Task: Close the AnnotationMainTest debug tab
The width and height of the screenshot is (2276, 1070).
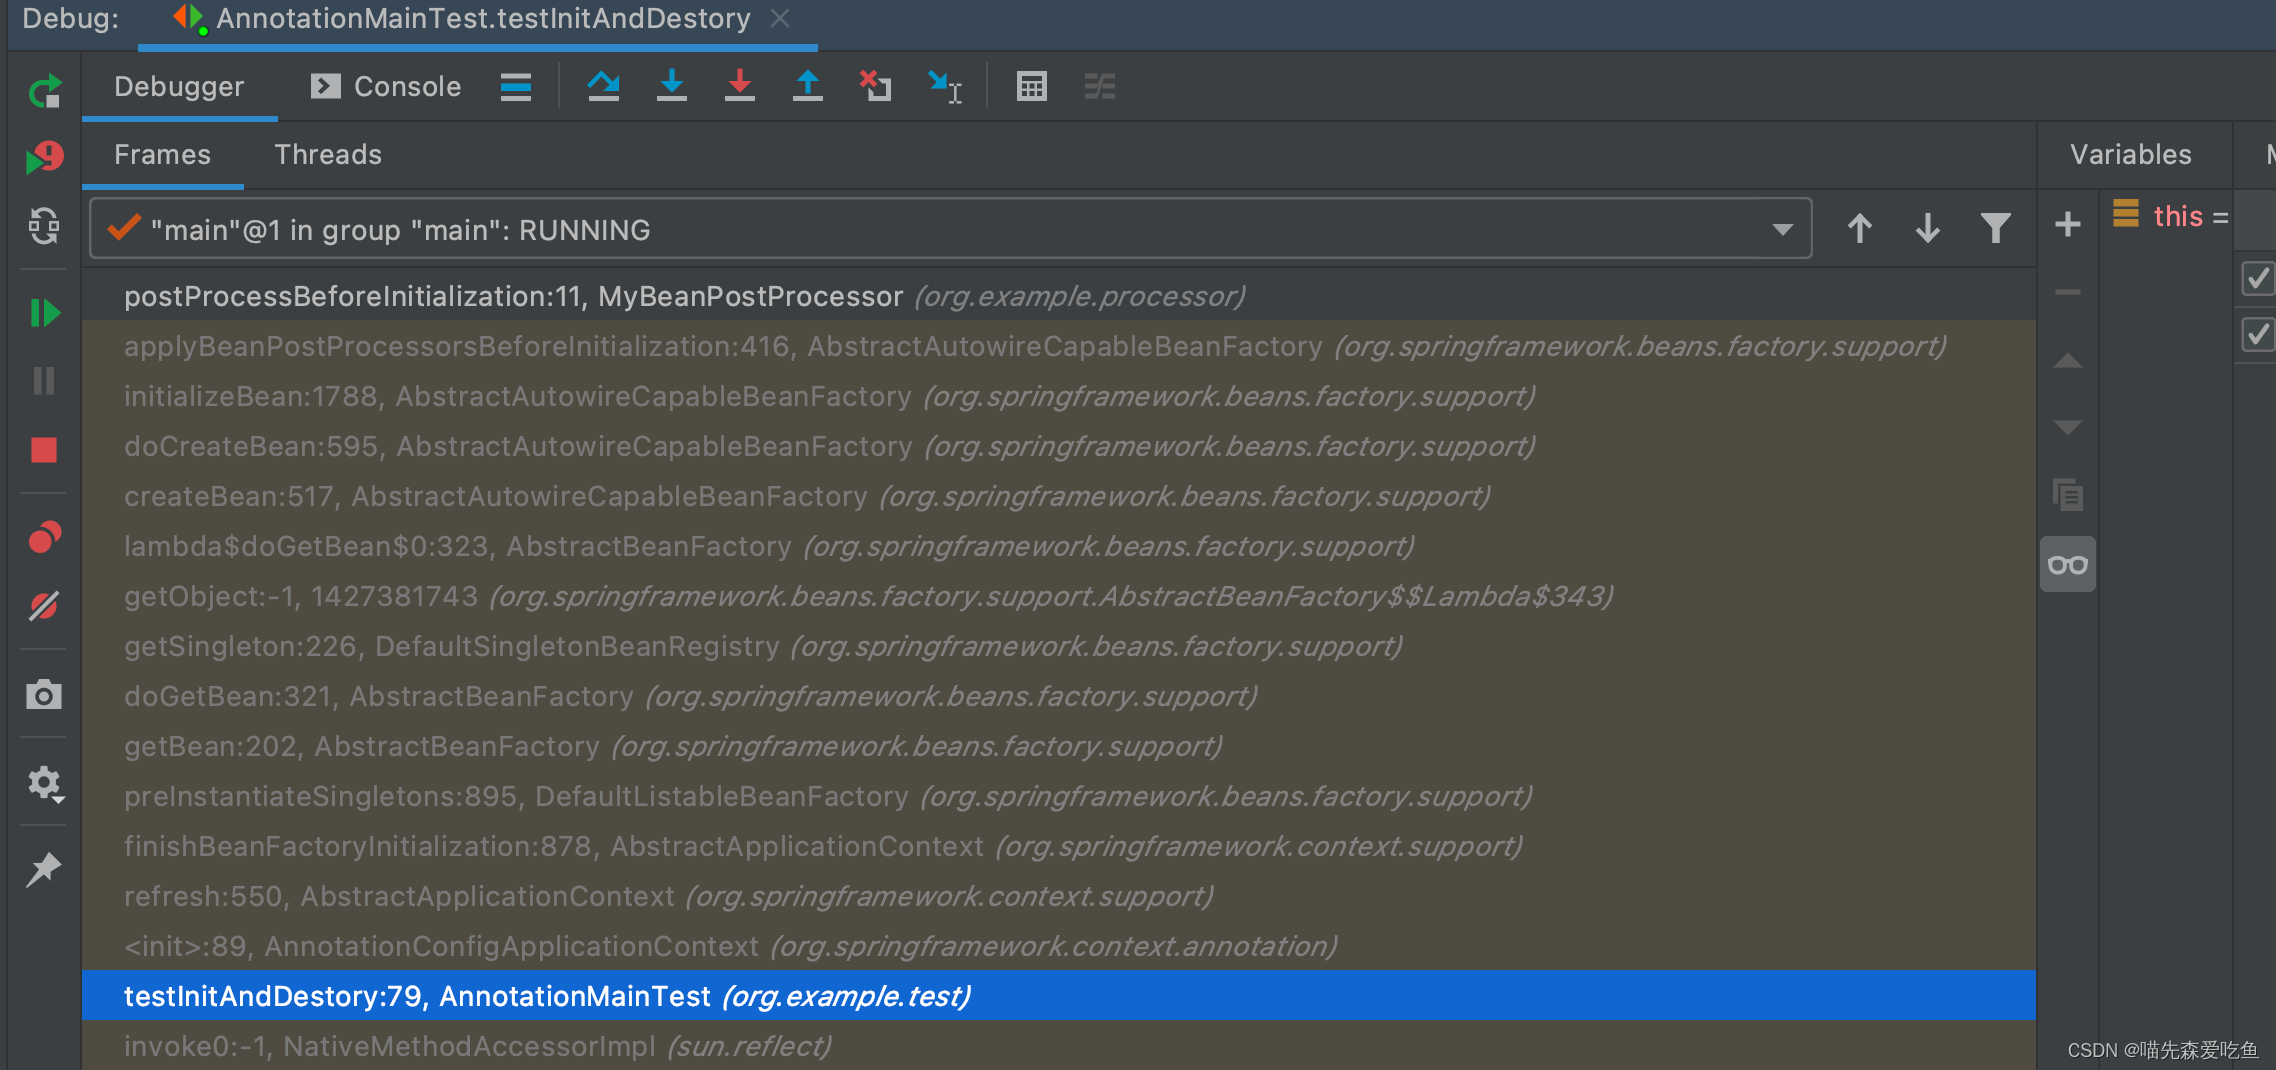Action: (x=780, y=19)
